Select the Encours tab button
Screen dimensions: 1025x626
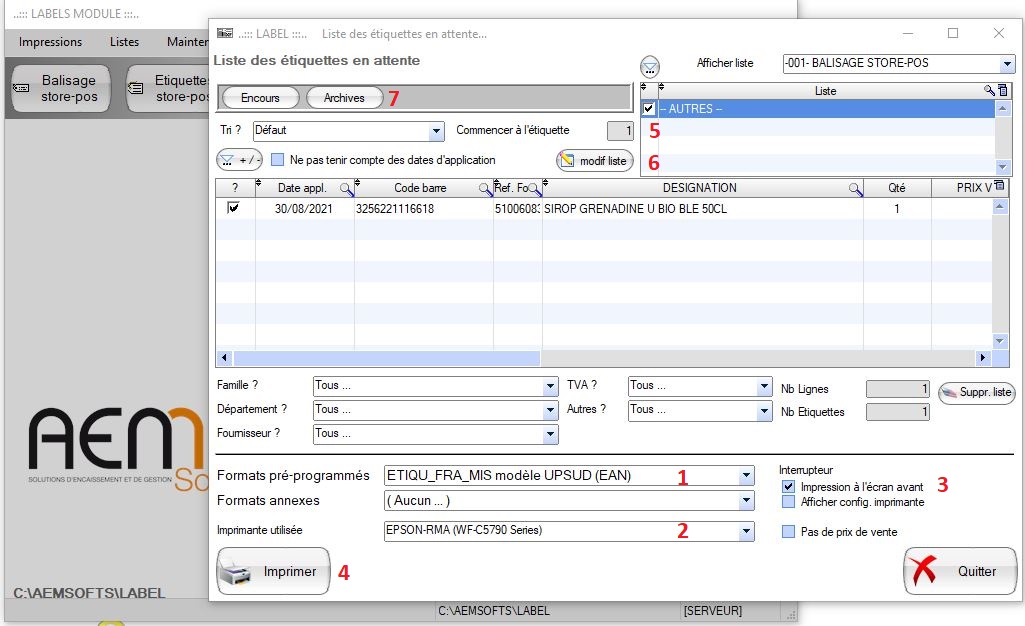click(x=260, y=98)
